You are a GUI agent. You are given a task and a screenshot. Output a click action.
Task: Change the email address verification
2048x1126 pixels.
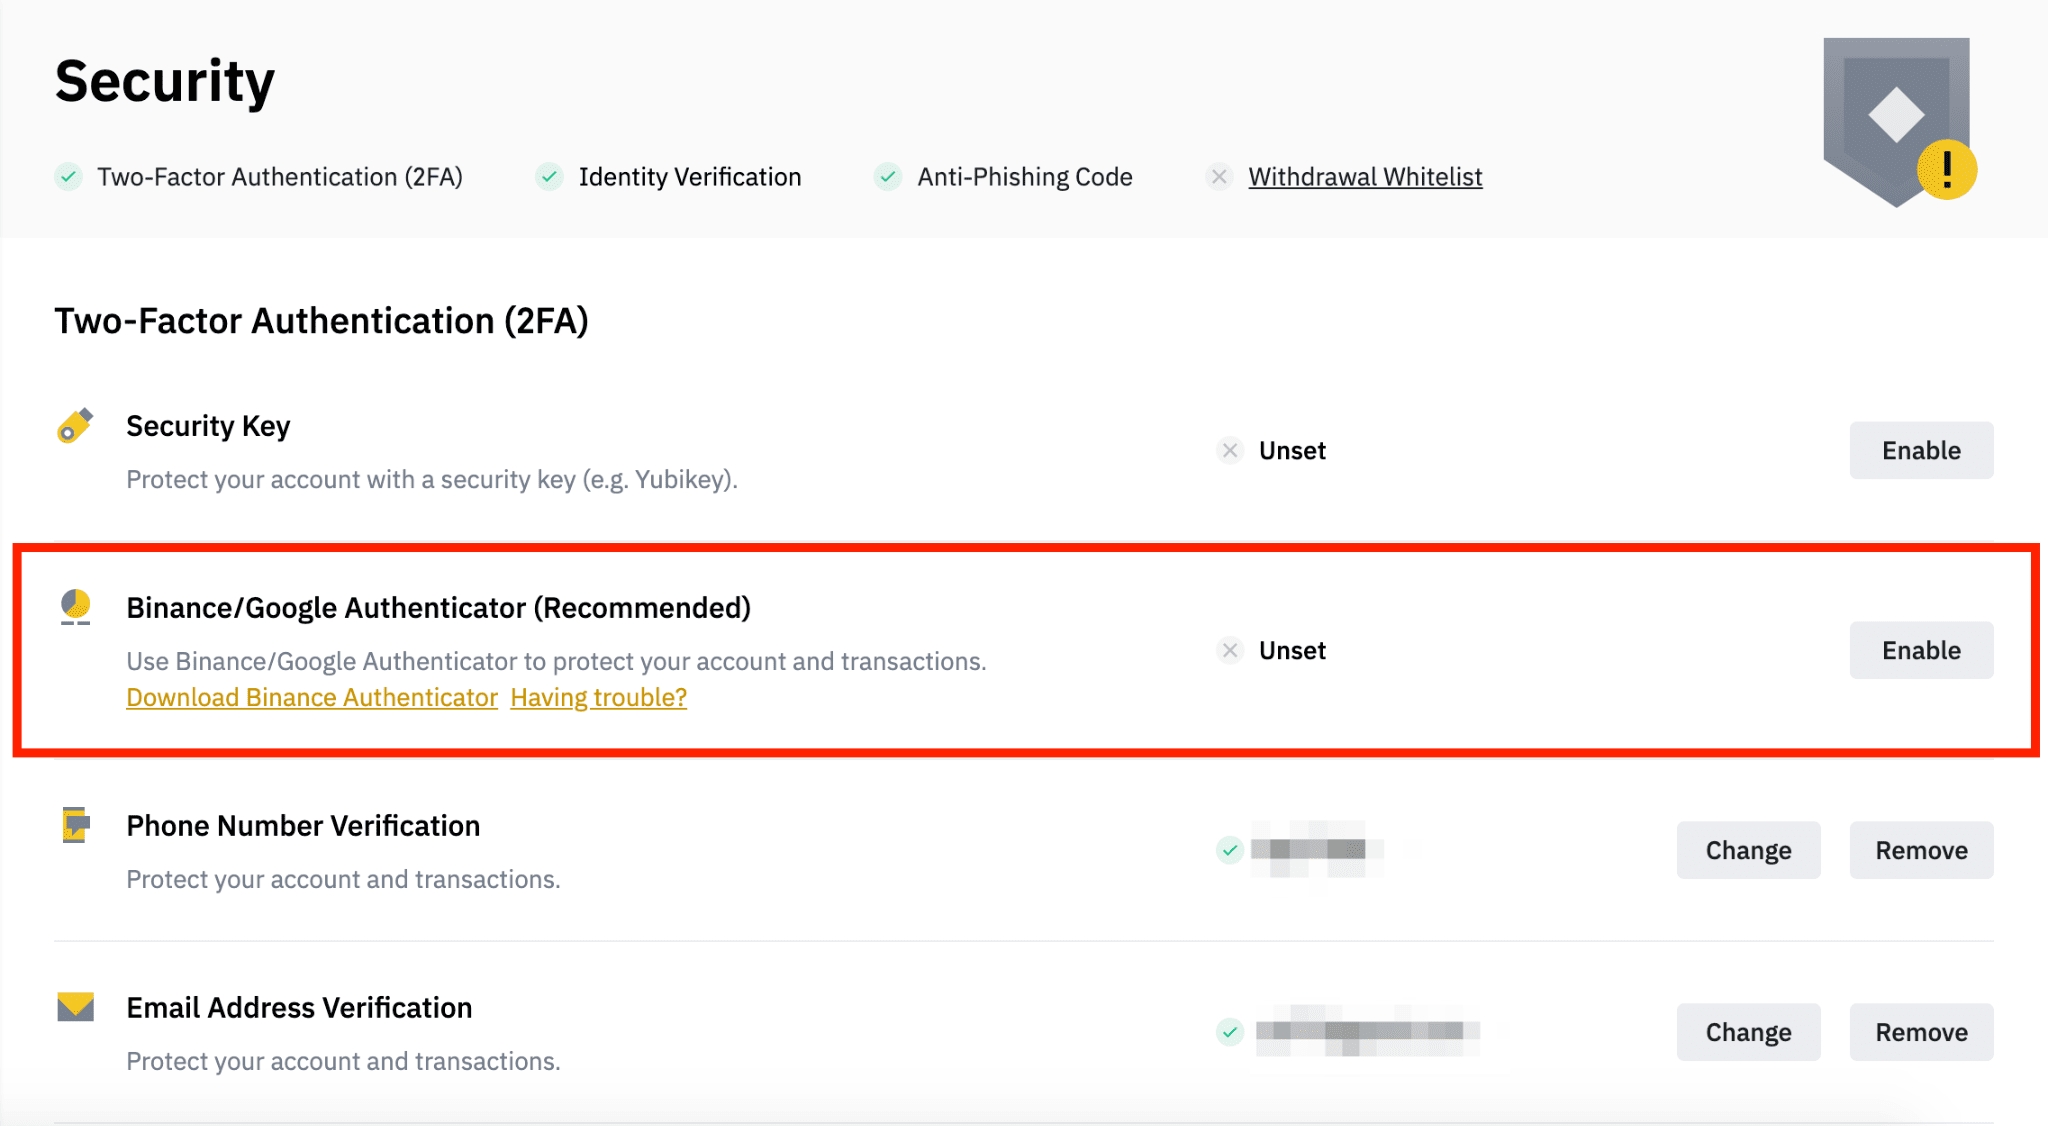coord(1747,1032)
